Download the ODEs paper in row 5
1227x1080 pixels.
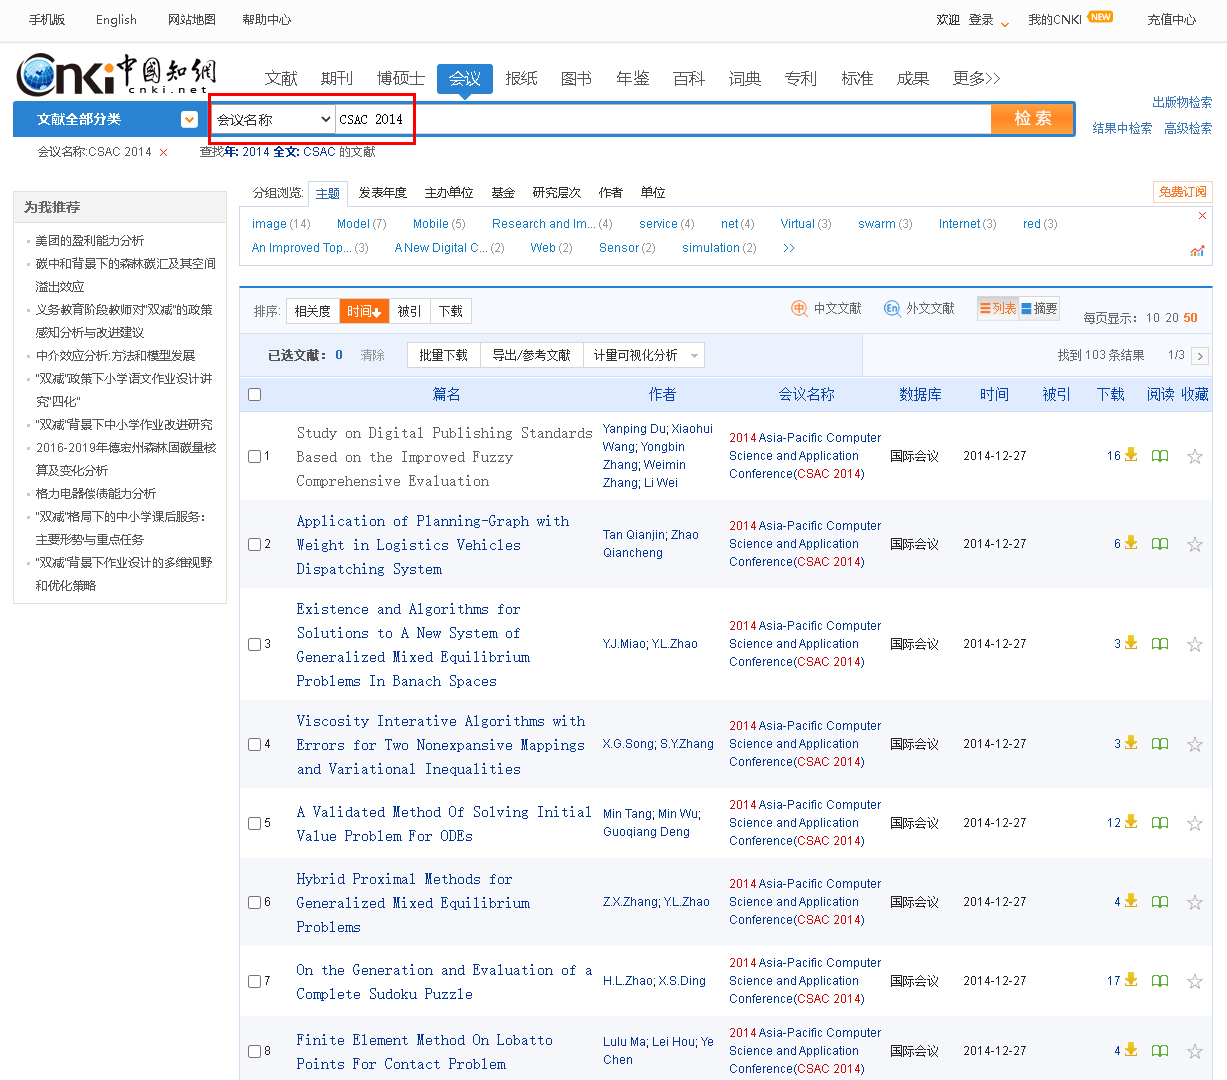pos(1131,822)
